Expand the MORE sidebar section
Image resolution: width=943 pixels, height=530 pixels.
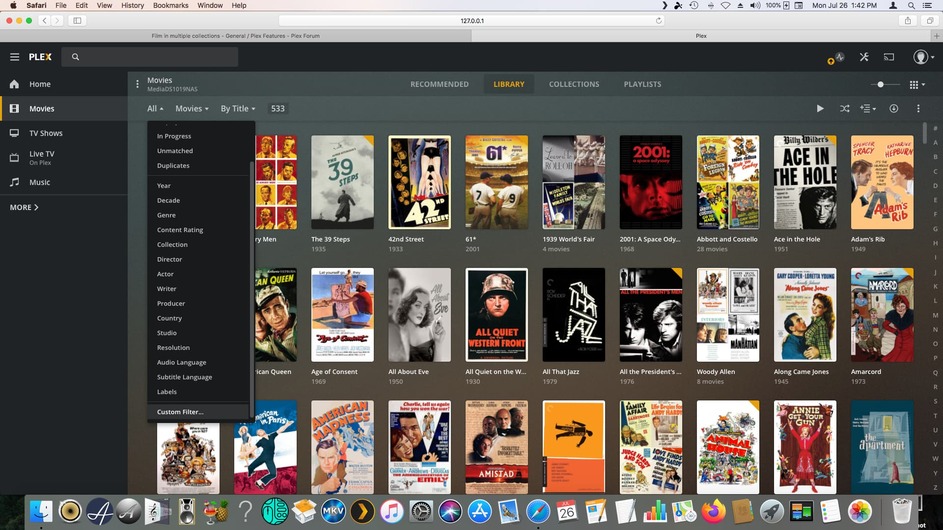(24, 207)
